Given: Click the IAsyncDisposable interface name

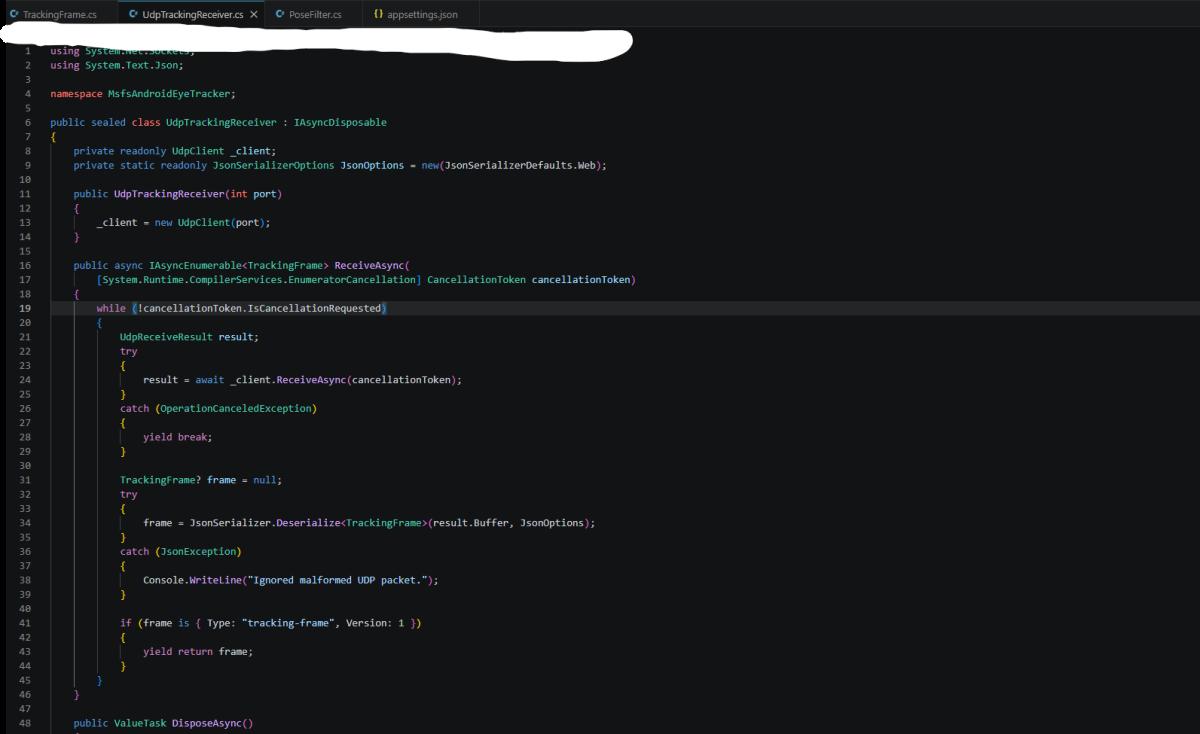Looking at the screenshot, I should tap(340, 122).
